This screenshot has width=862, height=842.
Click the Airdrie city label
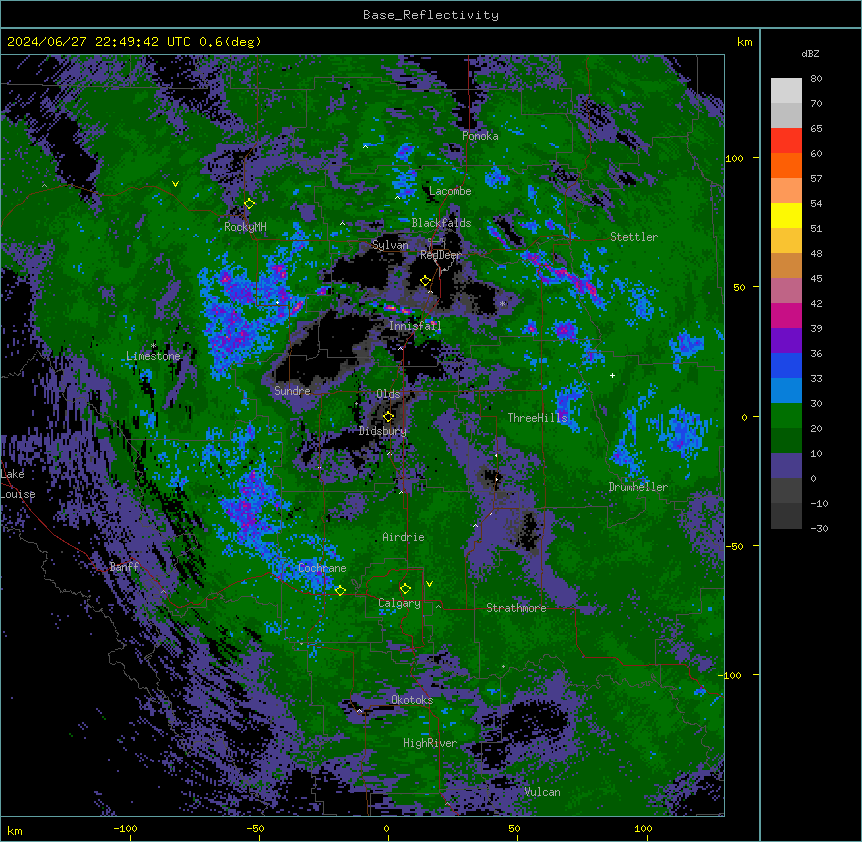pos(403,537)
